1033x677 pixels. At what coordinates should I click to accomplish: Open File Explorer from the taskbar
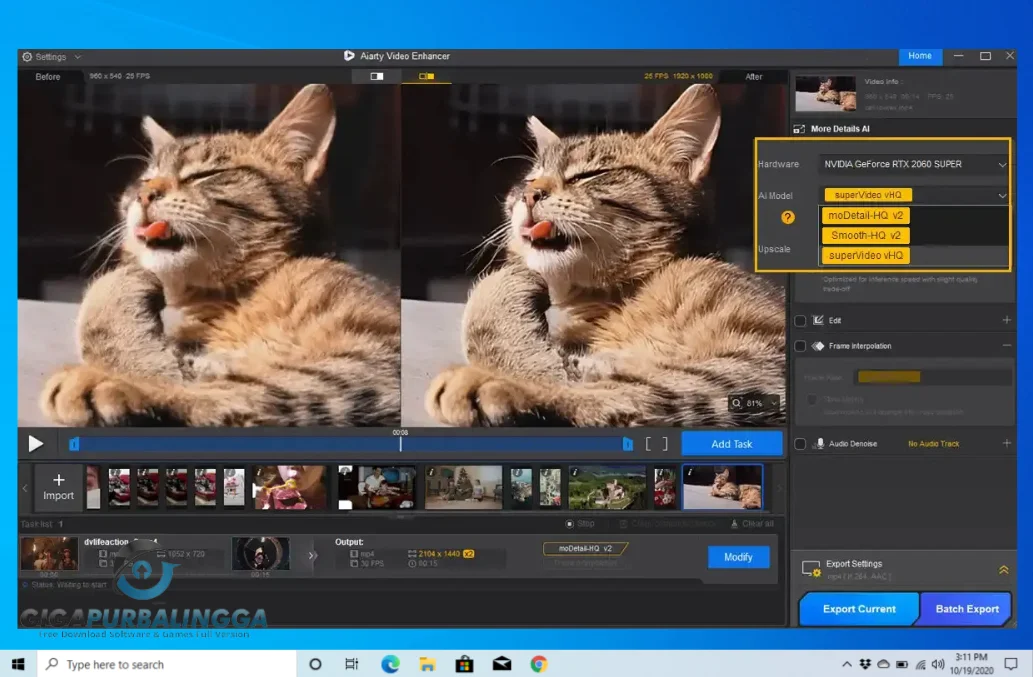427,664
